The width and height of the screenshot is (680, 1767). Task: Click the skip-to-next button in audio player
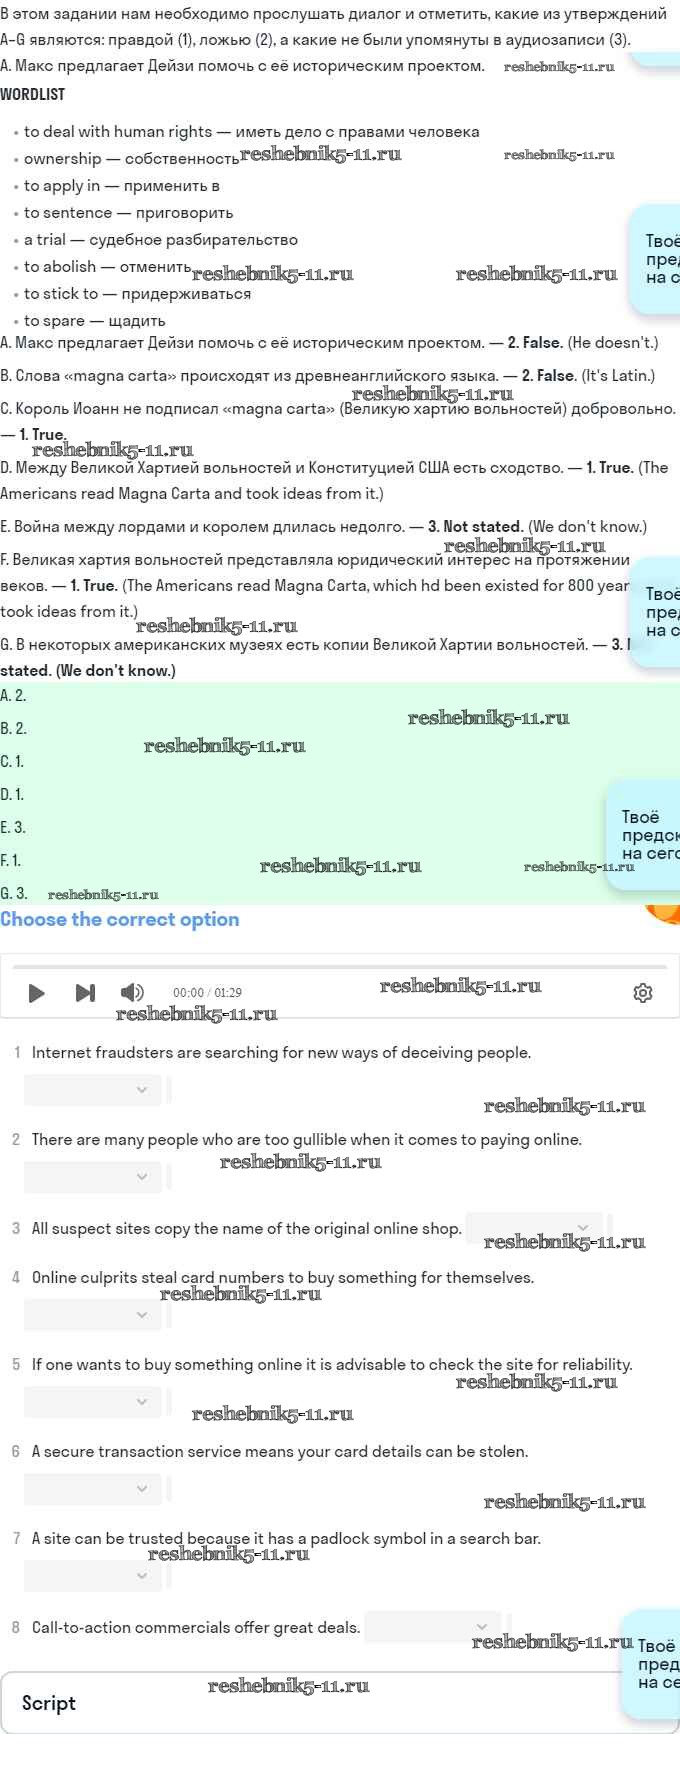click(x=85, y=993)
